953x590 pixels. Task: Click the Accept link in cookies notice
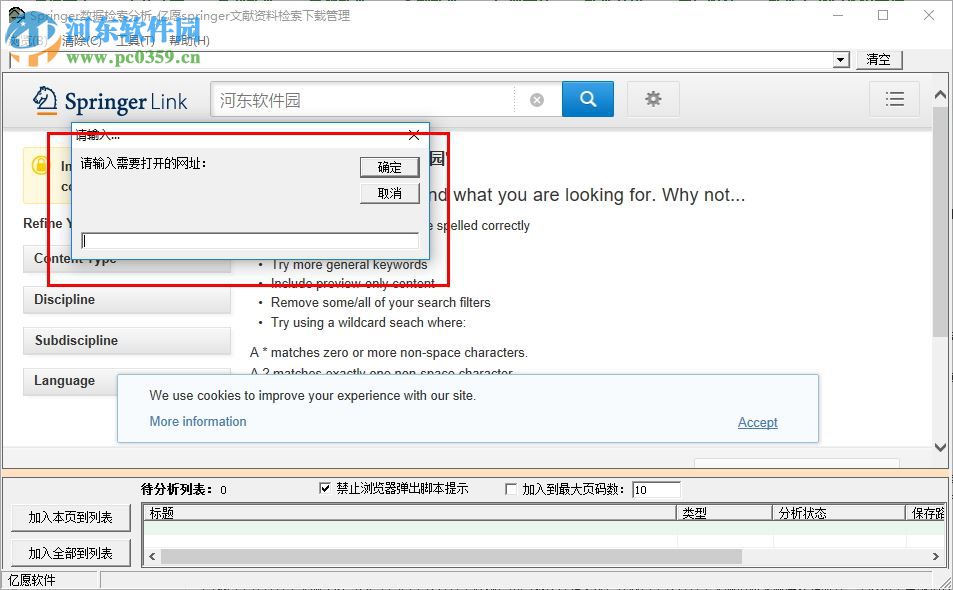[757, 422]
